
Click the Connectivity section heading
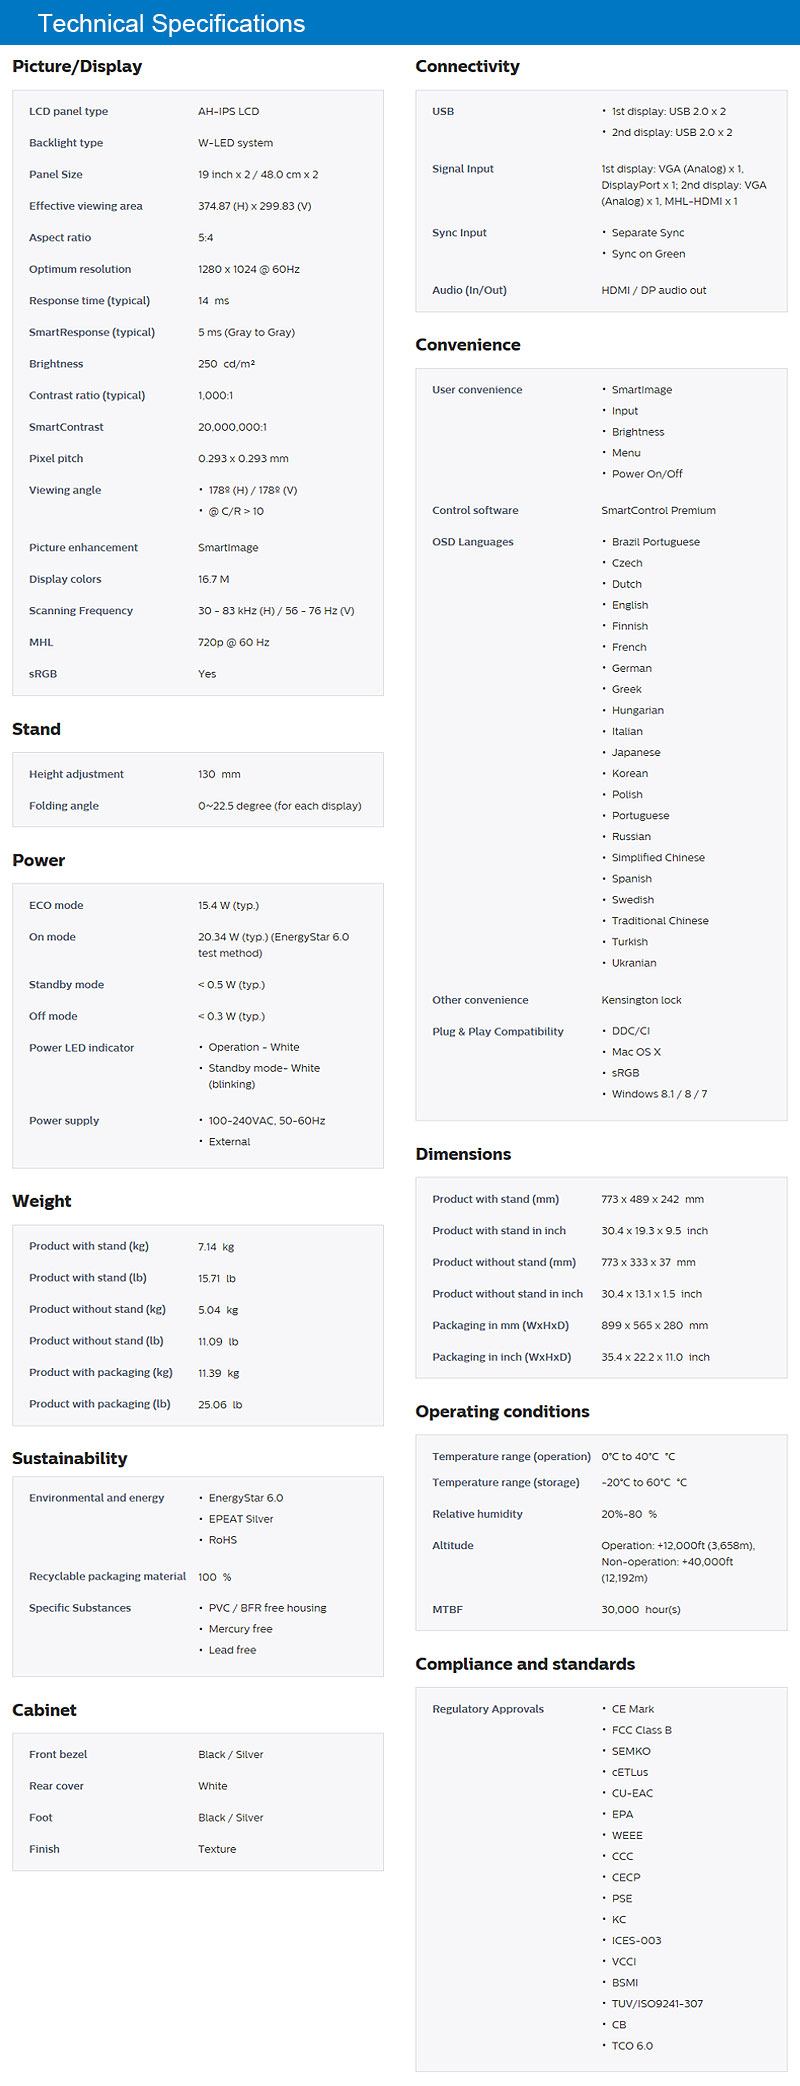click(x=467, y=67)
